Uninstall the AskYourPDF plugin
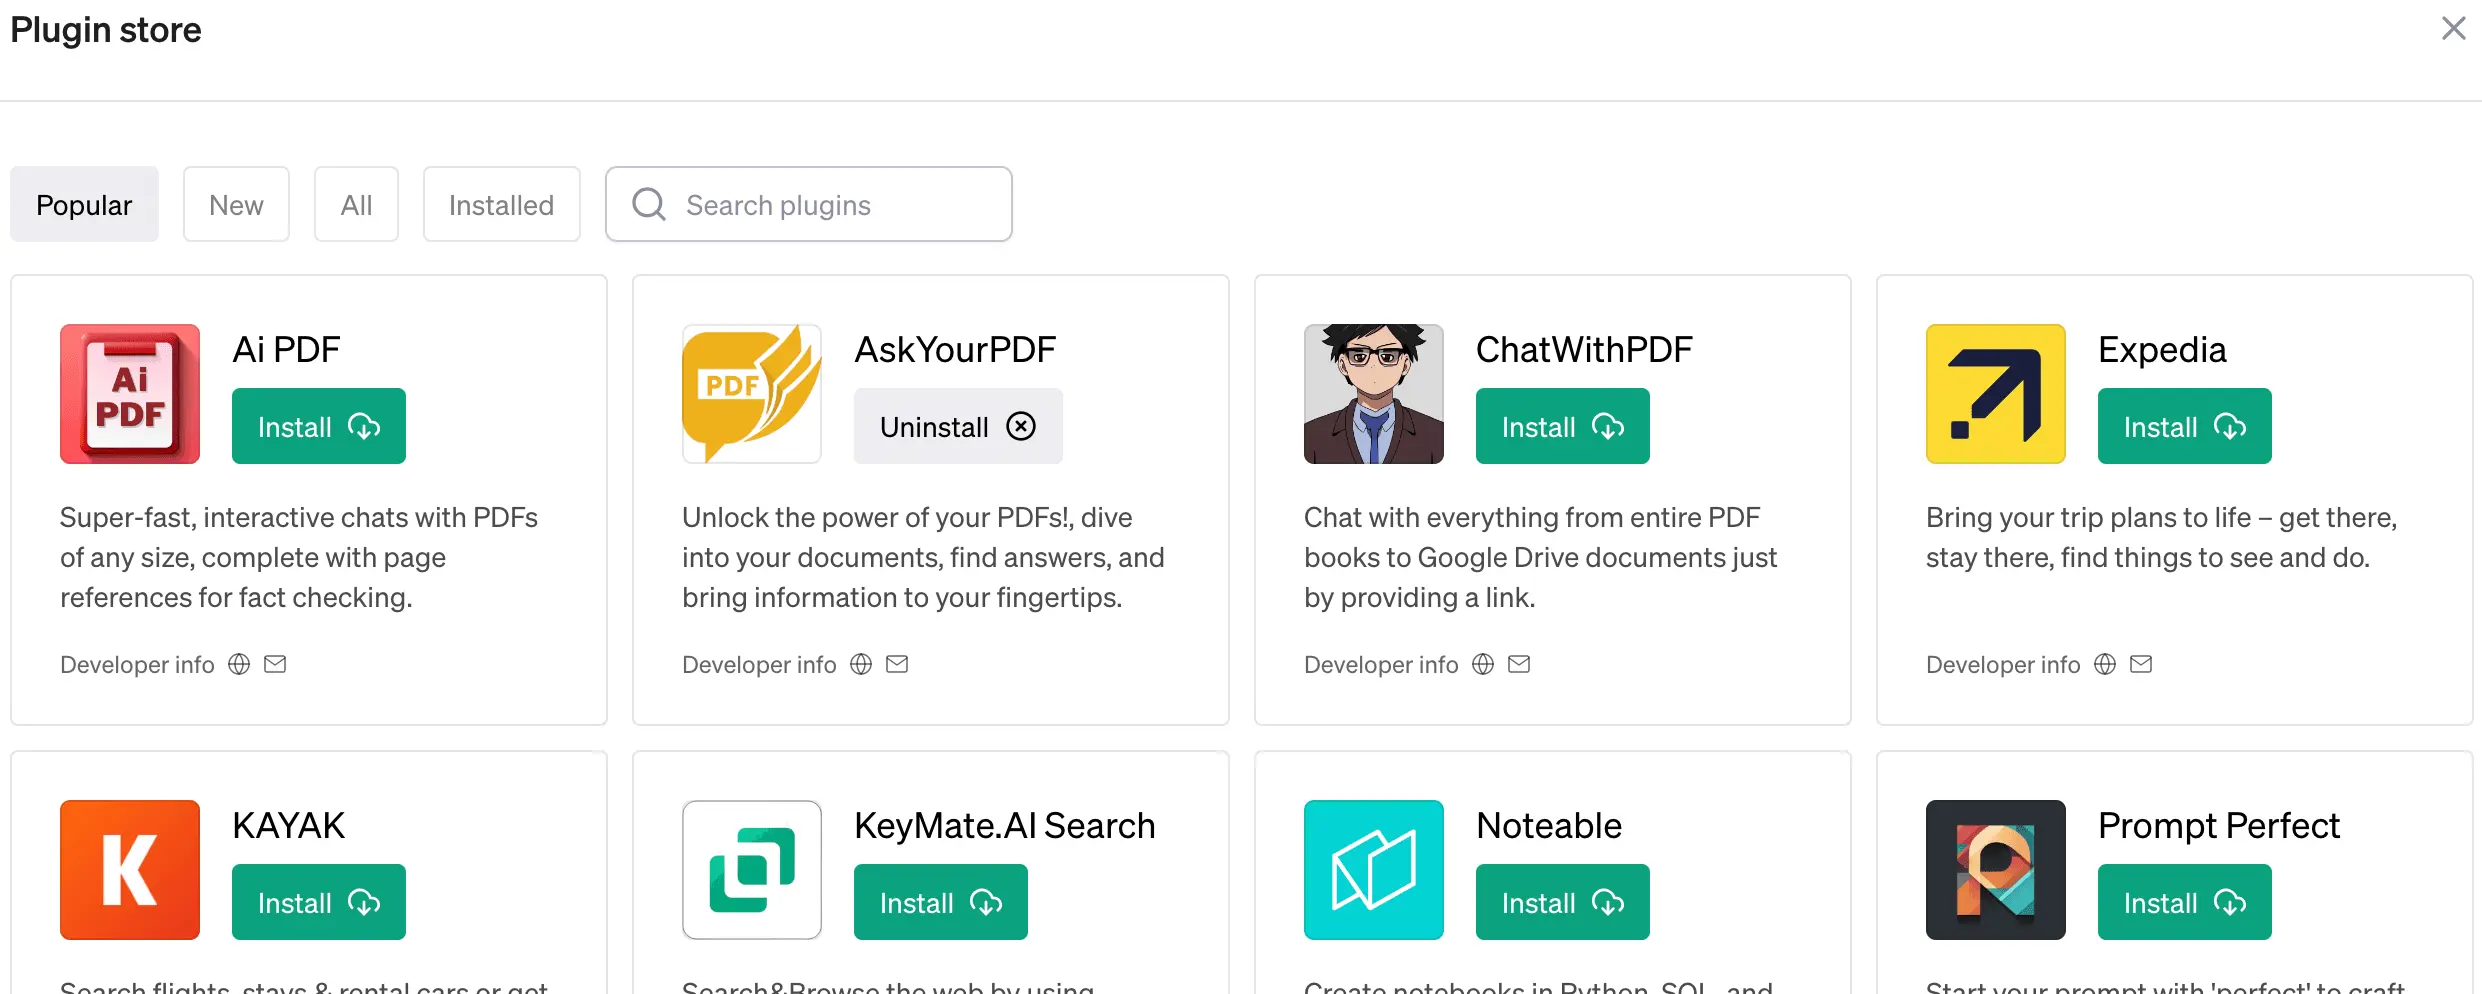2482x994 pixels. click(957, 427)
